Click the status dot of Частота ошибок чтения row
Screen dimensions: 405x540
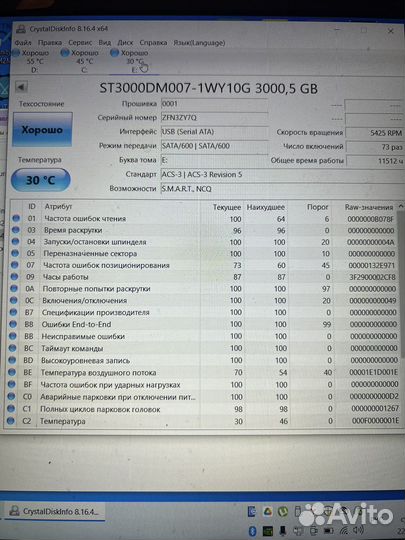[15, 218]
